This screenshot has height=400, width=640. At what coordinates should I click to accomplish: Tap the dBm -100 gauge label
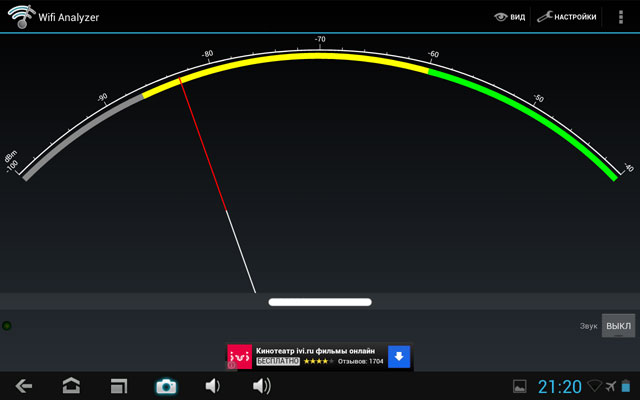pos(11,162)
